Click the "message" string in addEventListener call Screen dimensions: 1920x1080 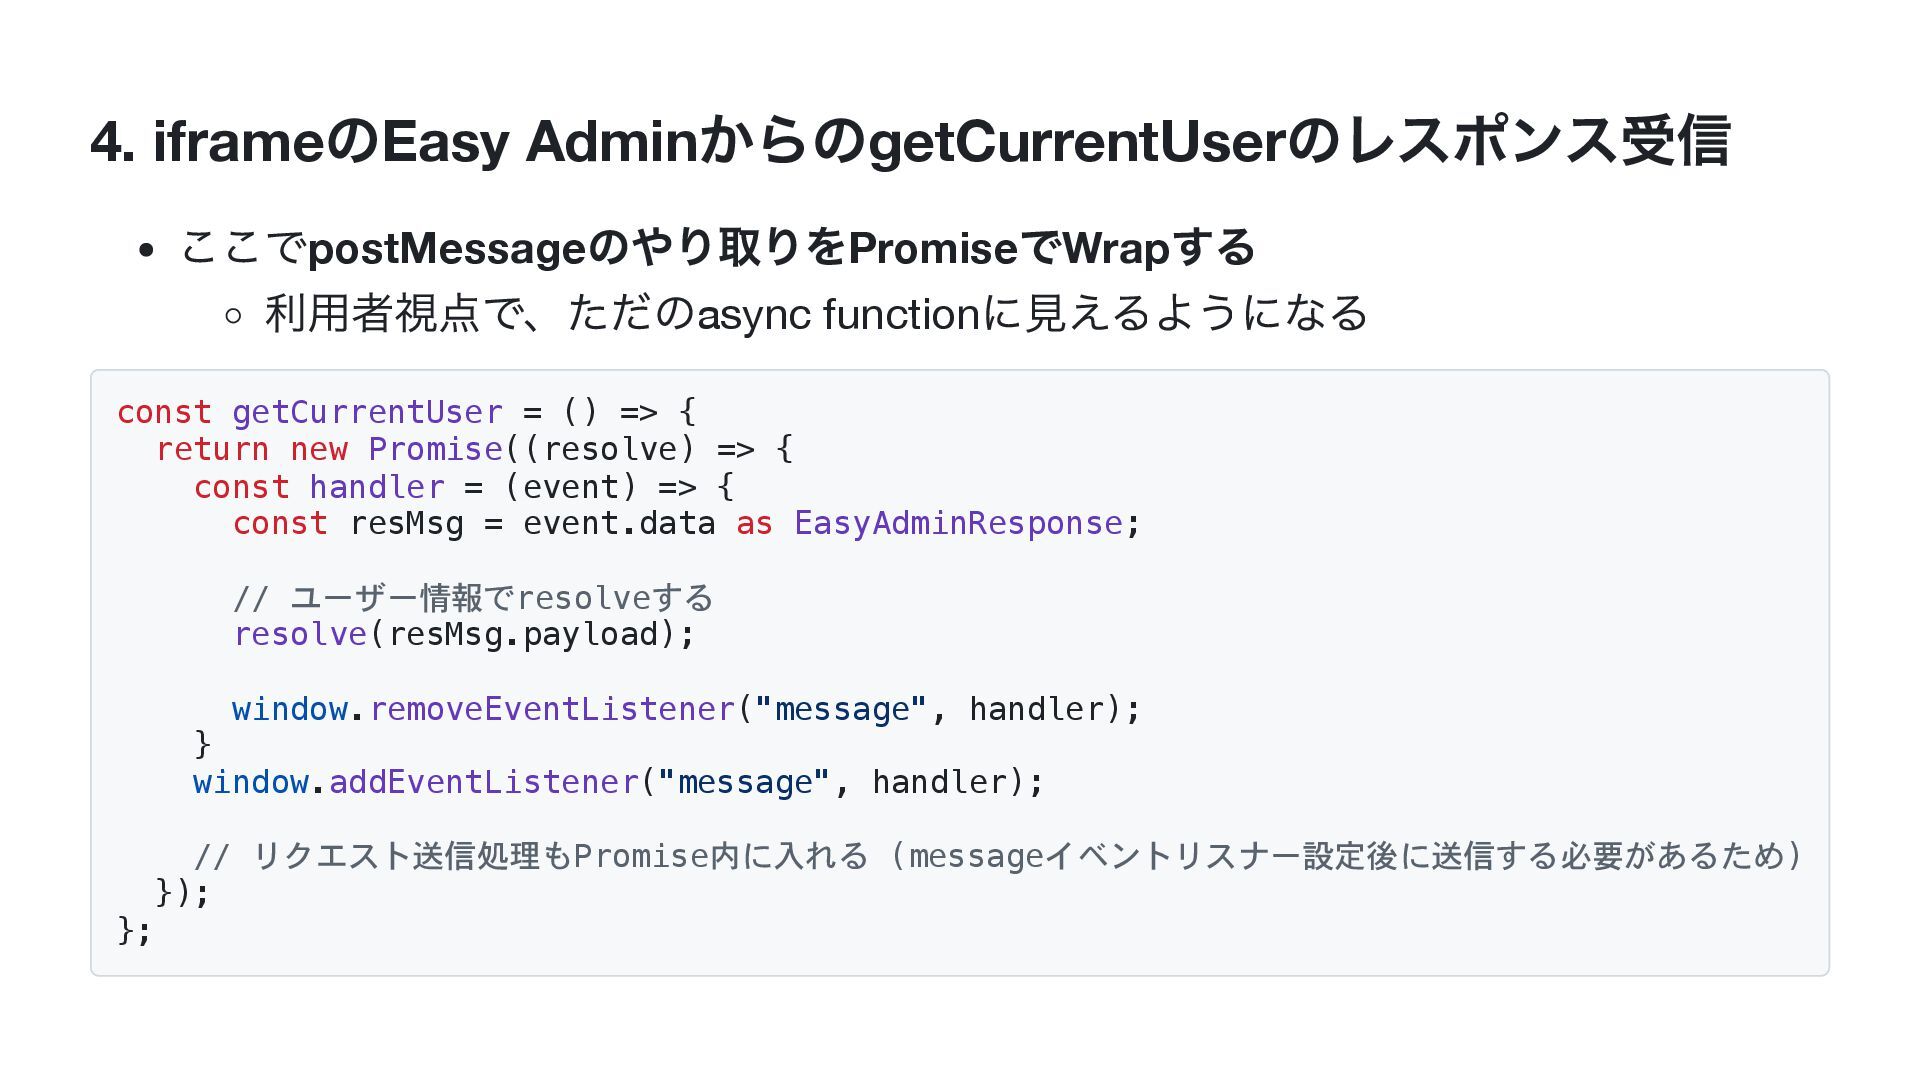(744, 782)
